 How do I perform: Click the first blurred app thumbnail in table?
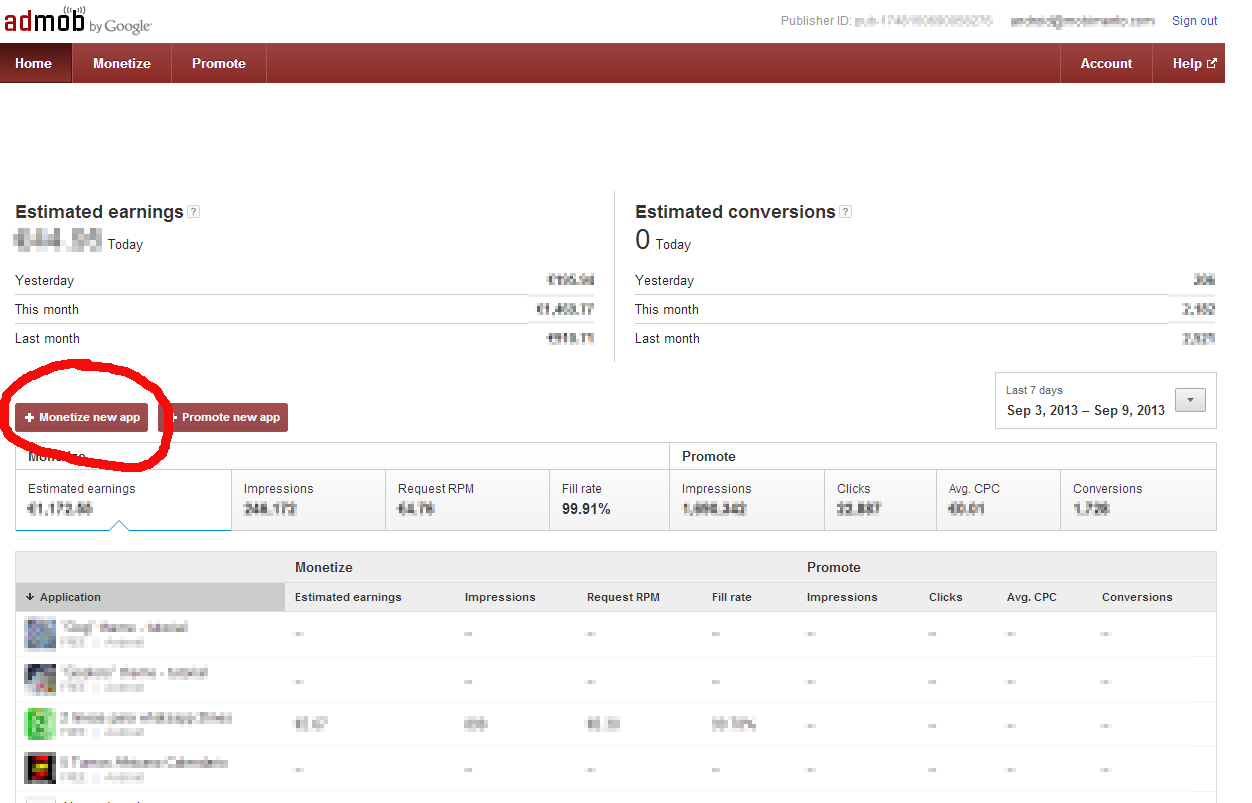pos(40,634)
